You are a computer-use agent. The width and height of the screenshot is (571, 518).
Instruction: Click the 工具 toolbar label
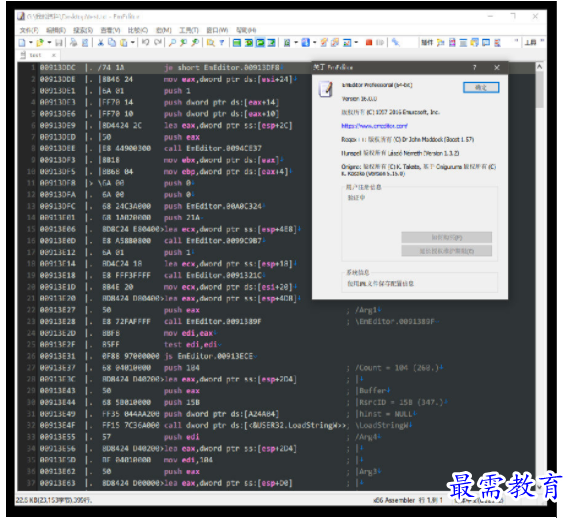[x=530, y=43]
